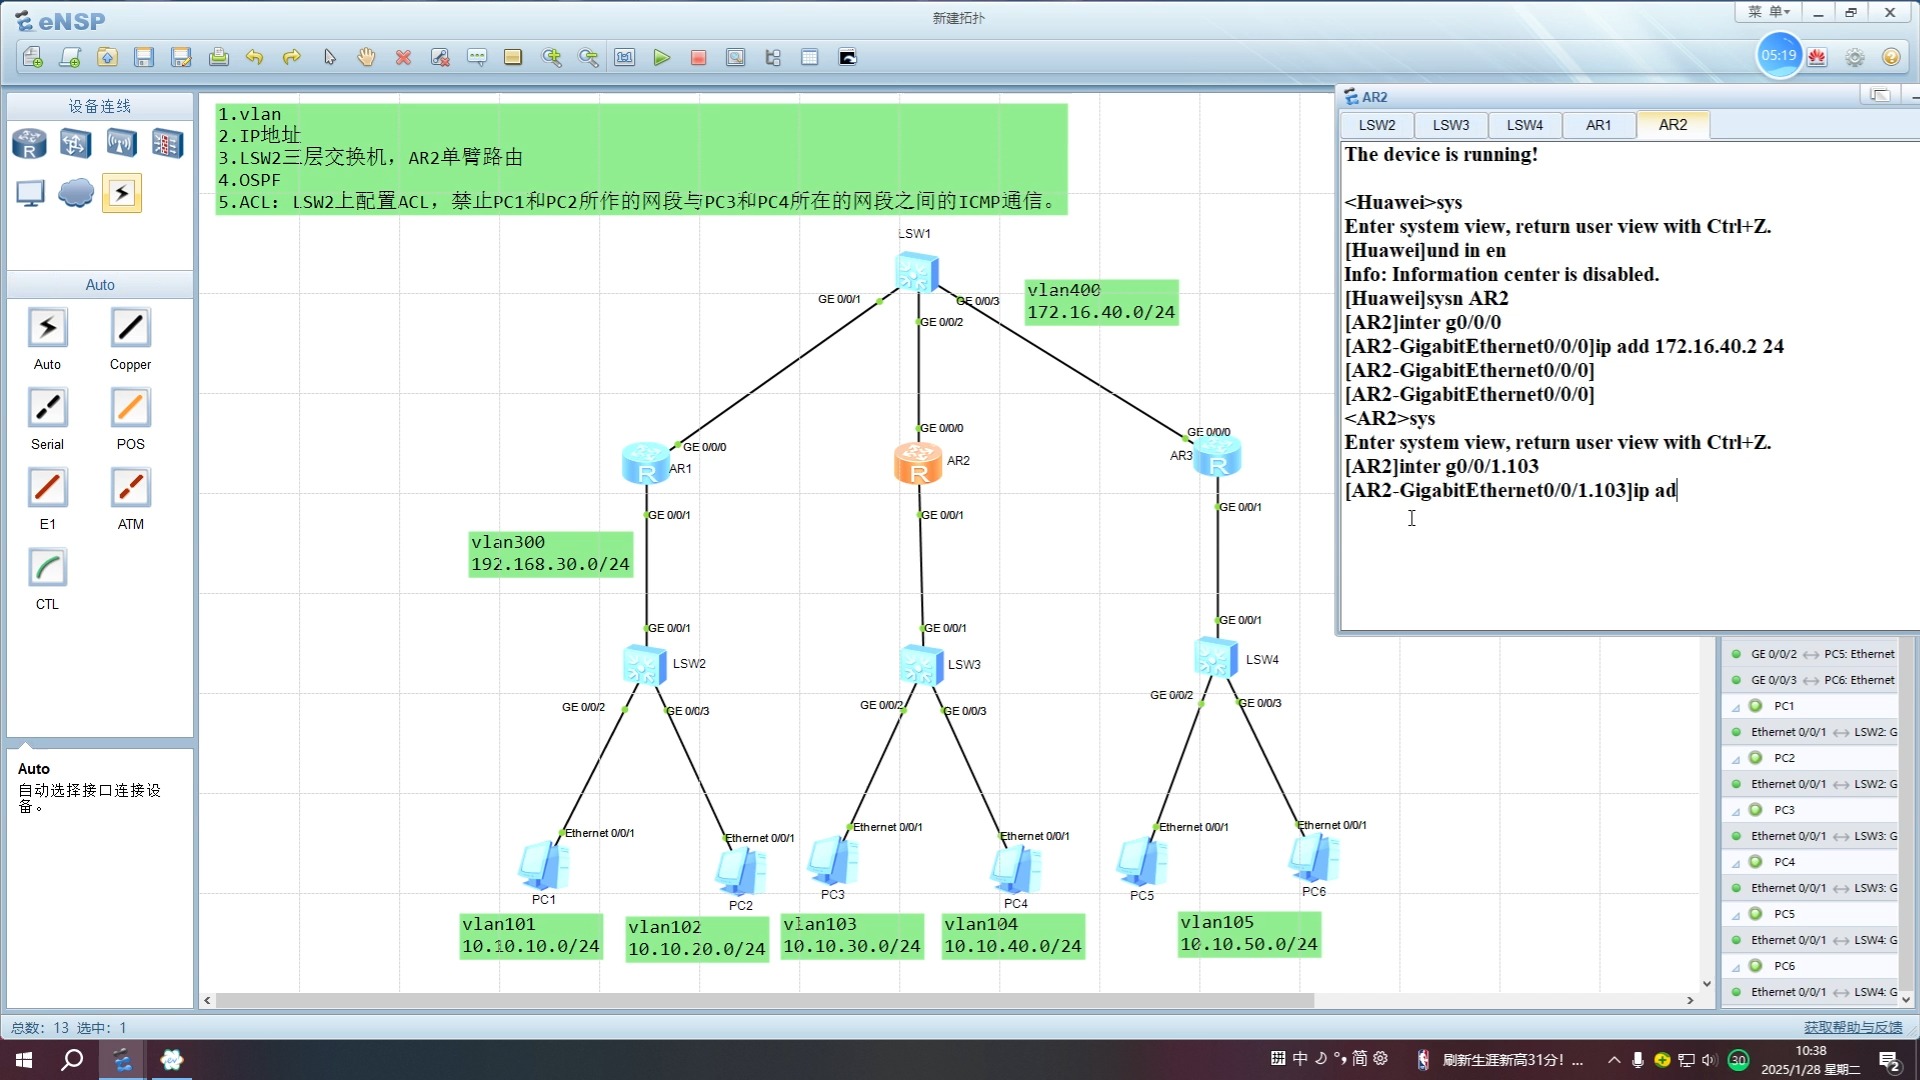Select the Cloud device category
The width and height of the screenshot is (1920, 1080).
(x=75, y=193)
